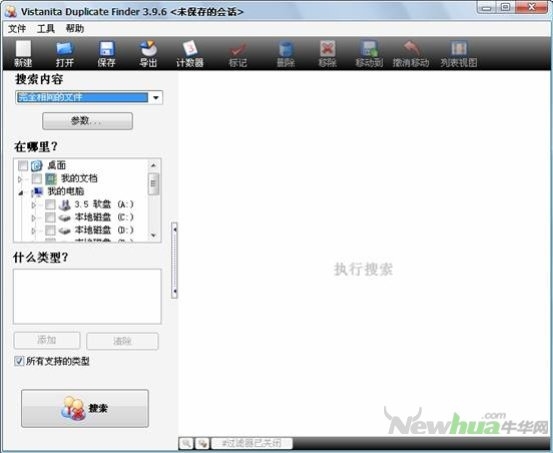Expand the 3.5 软盘 (A:) node

coord(34,205)
